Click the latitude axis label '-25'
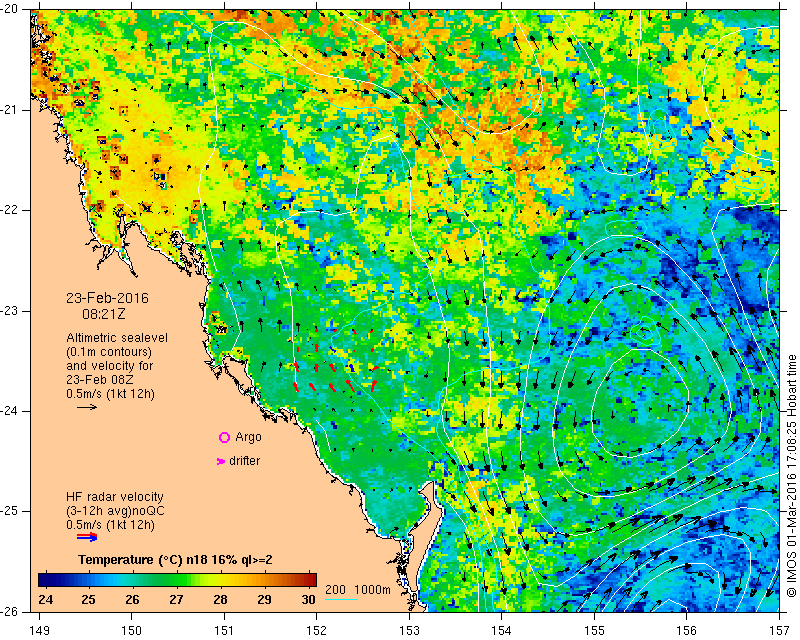This screenshot has width=800, height=640. (9, 511)
